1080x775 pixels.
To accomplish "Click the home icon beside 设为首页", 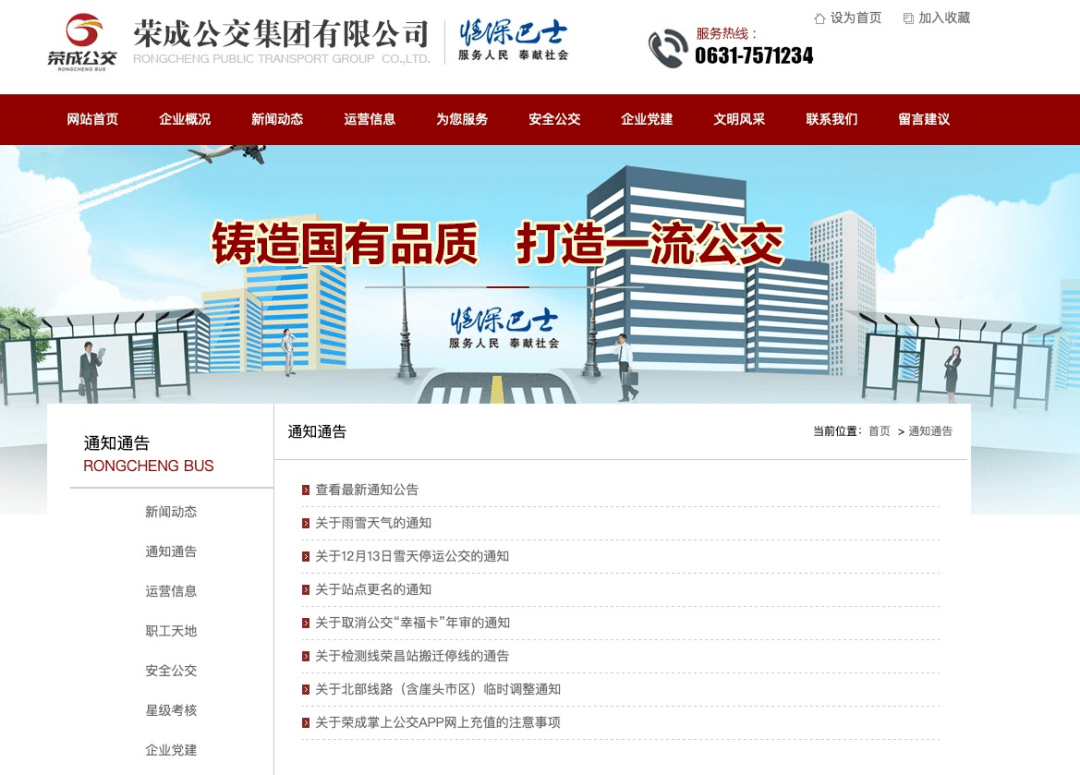I will pos(820,18).
